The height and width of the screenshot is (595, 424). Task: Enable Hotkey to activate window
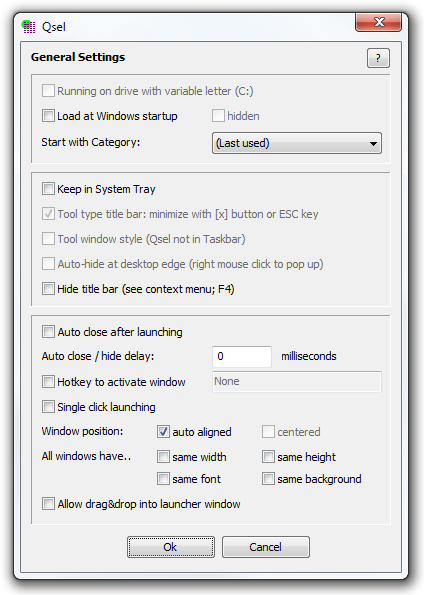click(48, 381)
